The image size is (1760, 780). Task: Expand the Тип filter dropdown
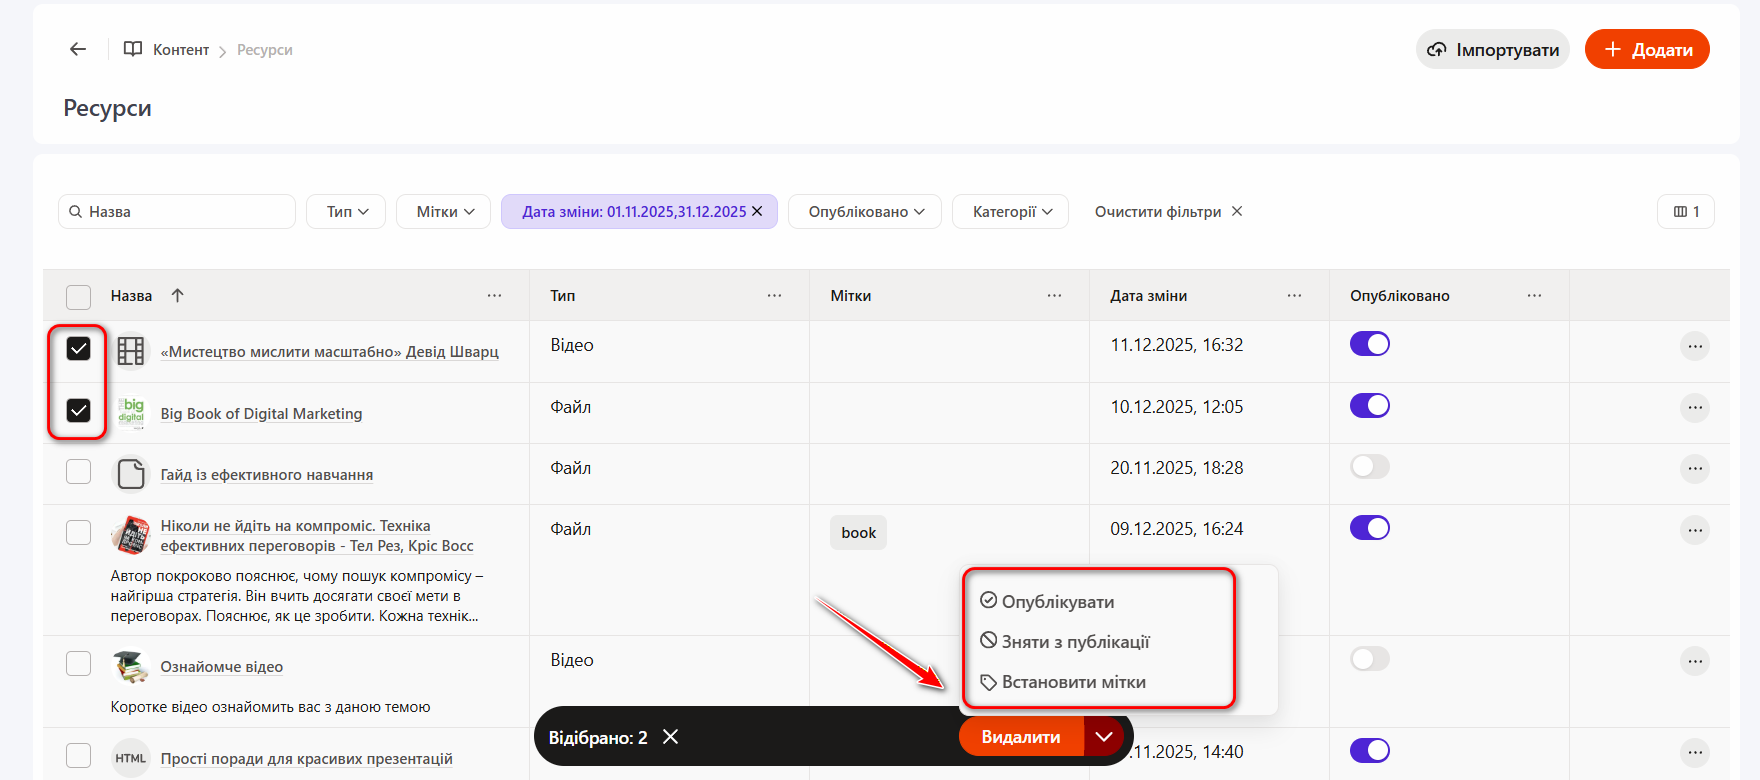346,212
